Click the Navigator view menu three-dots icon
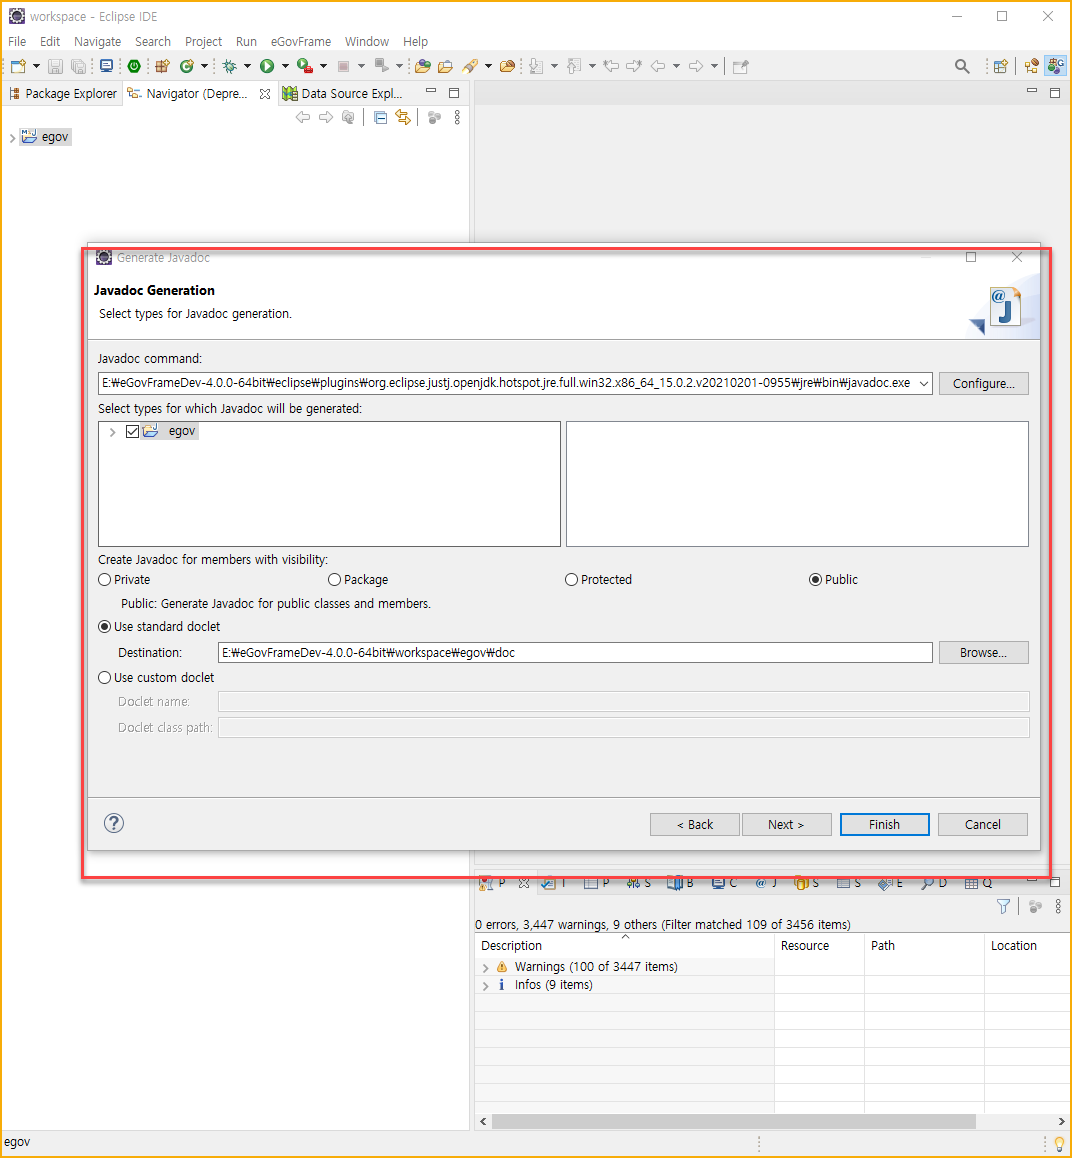Screen dimensions: 1072x1158 (x=457, y=117)
